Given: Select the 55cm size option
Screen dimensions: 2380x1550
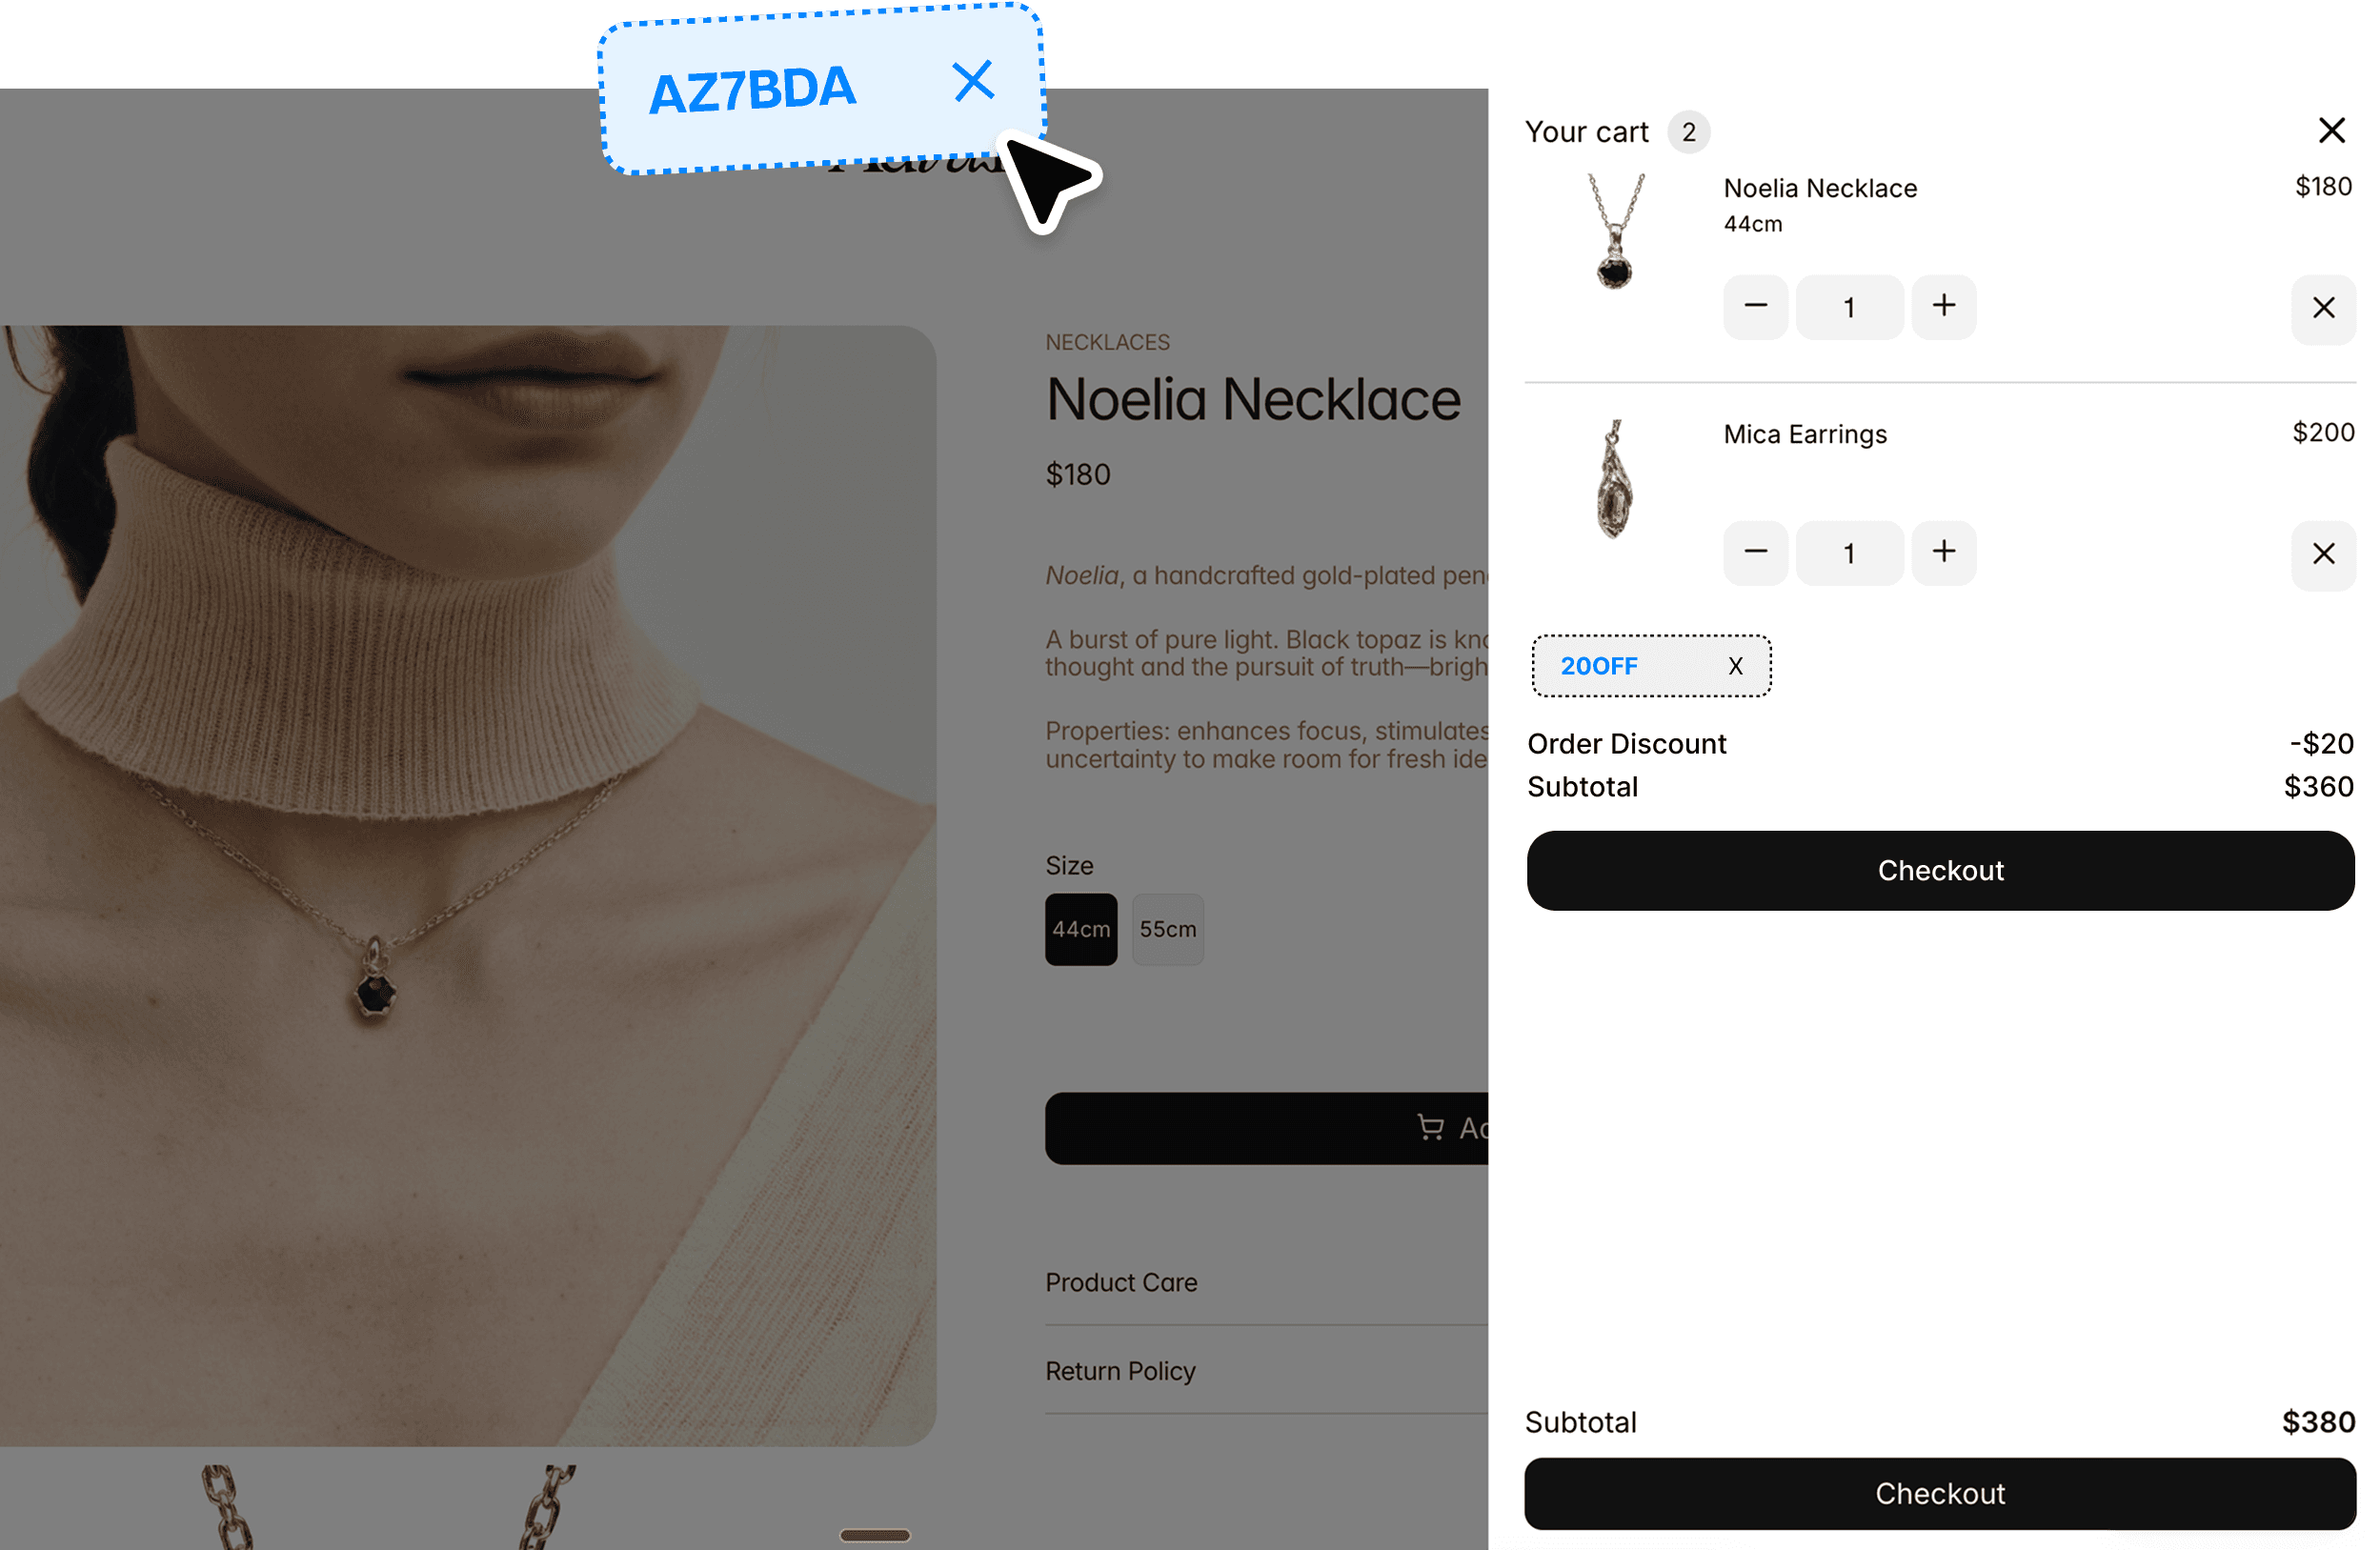Looking at the screenshot, I should tap(1168, 929).
